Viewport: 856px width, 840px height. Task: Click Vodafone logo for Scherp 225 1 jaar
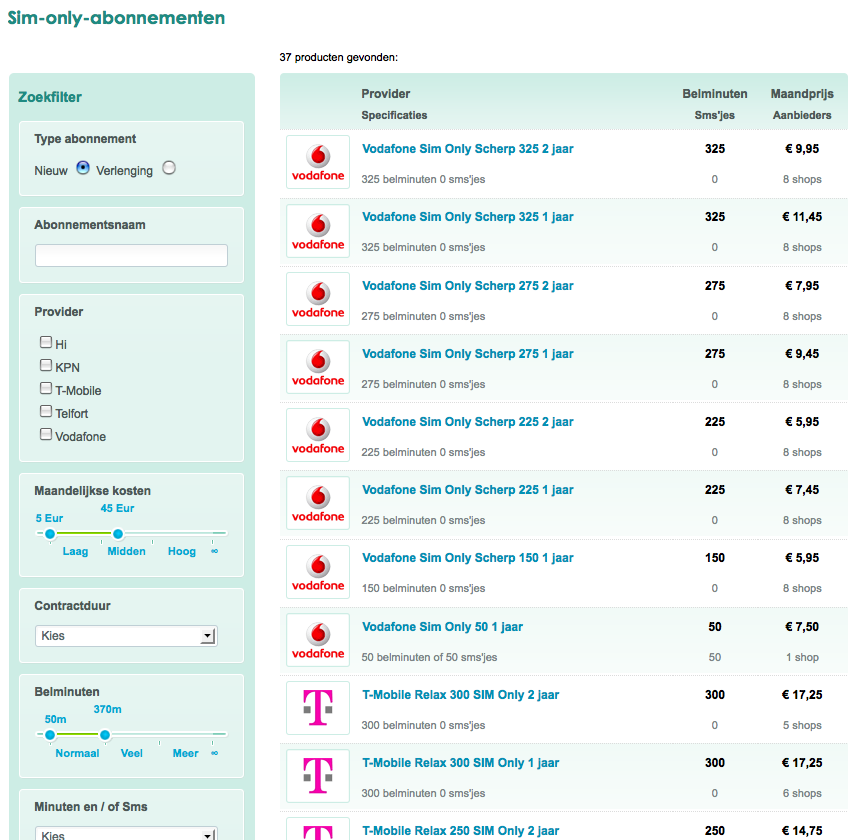click(318, 503)
